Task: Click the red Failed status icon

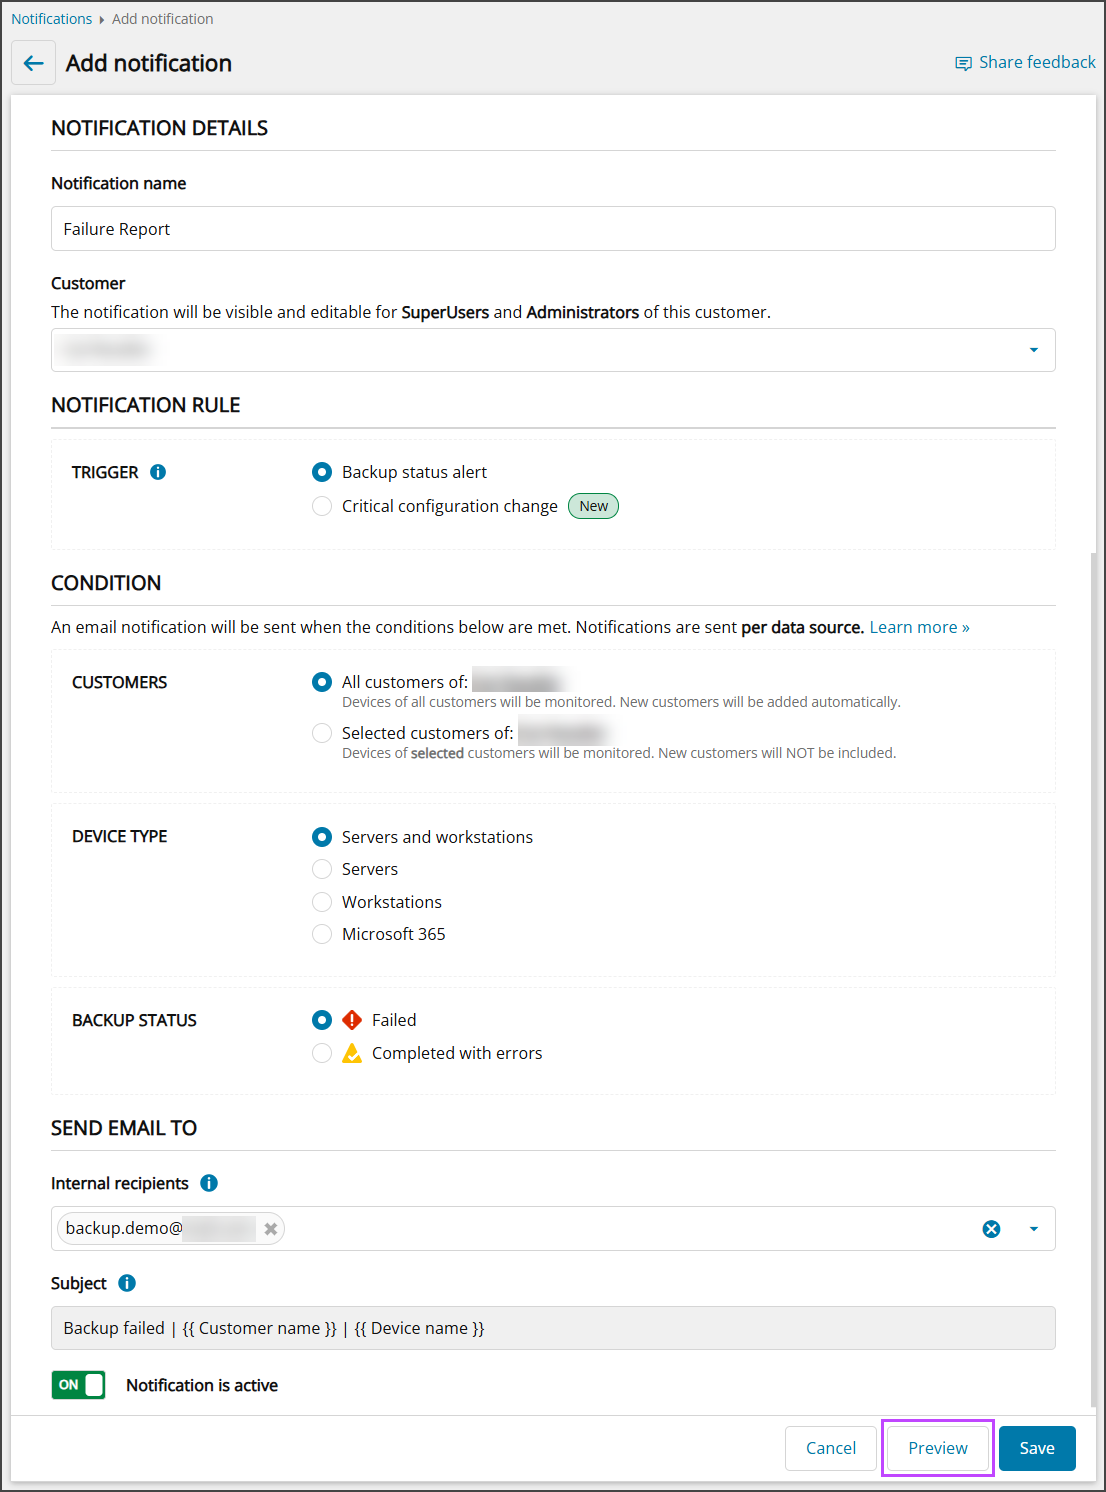Action: pyautogui.click(x=352, y=1020)
